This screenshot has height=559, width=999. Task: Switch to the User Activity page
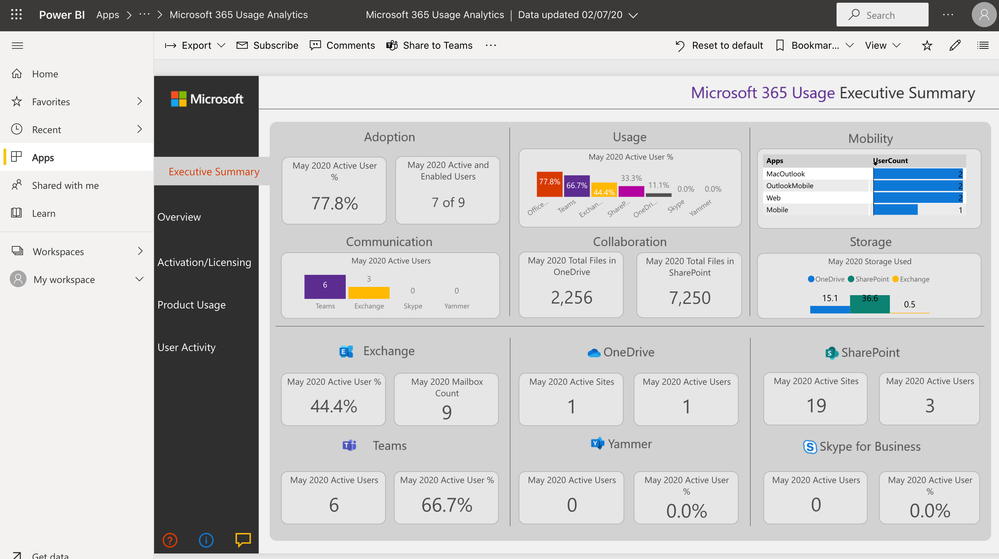[186, 347]
